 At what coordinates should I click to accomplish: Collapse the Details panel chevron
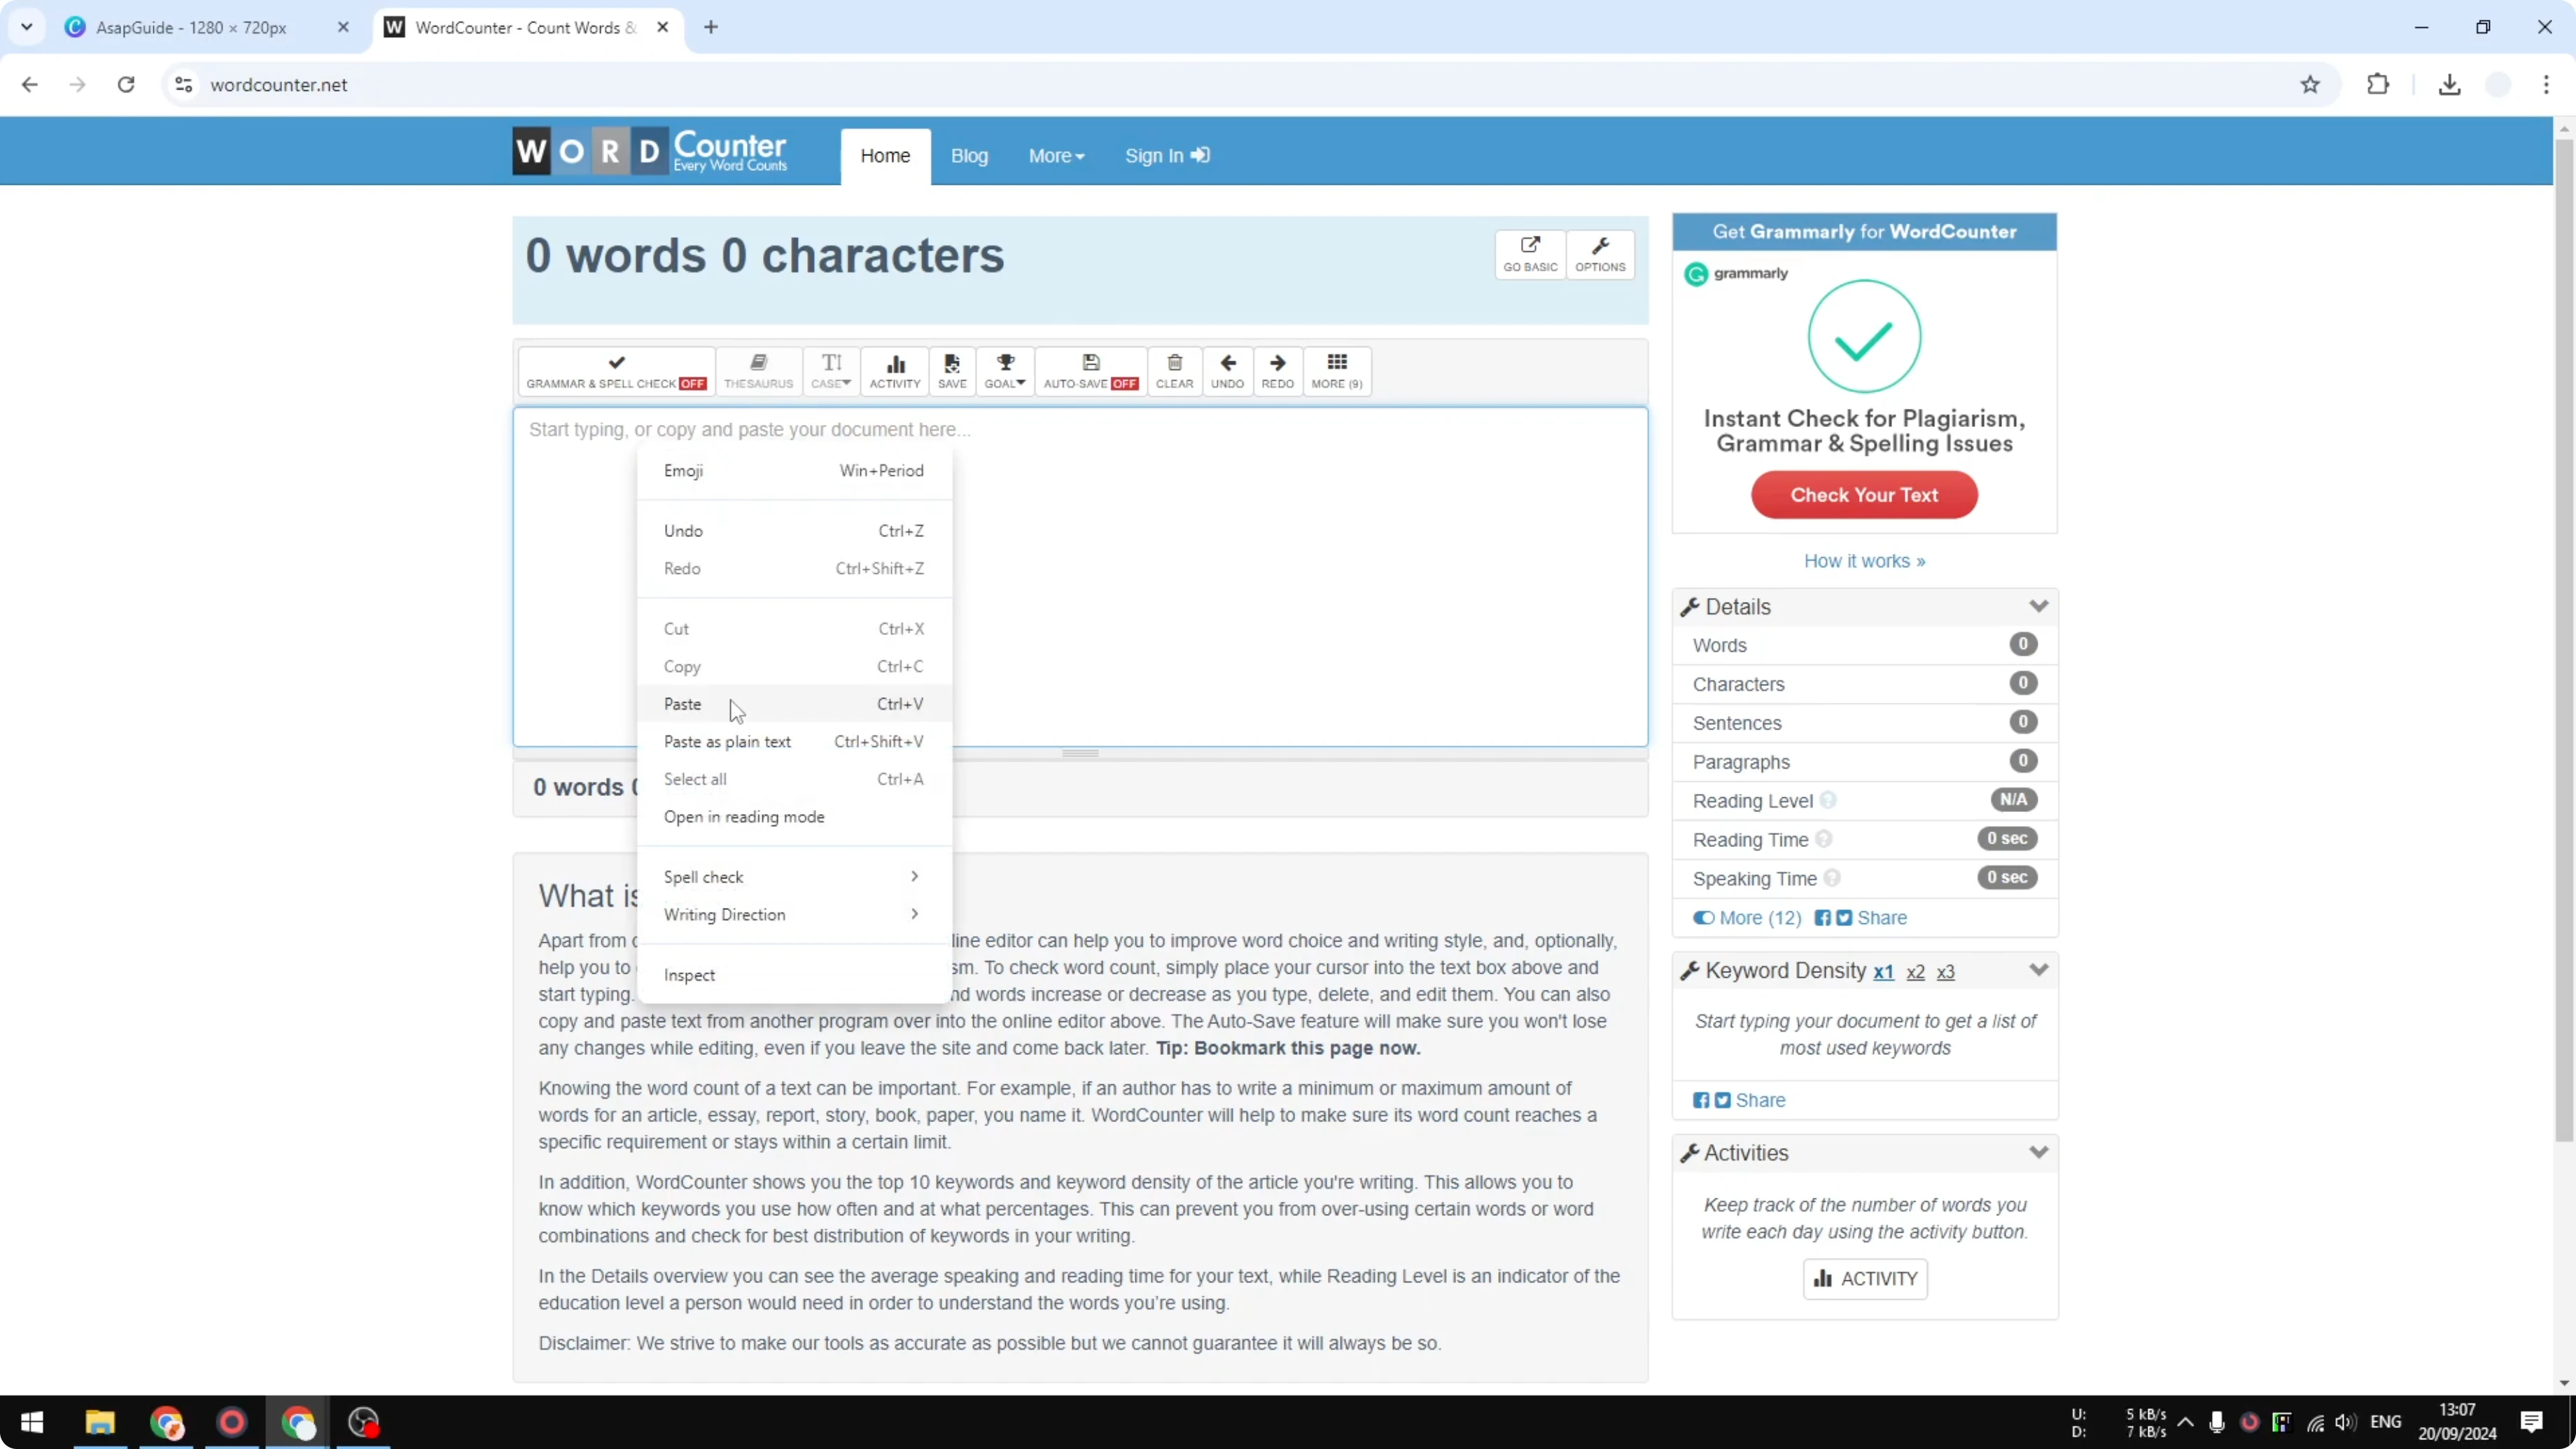tap(2038, 607)
